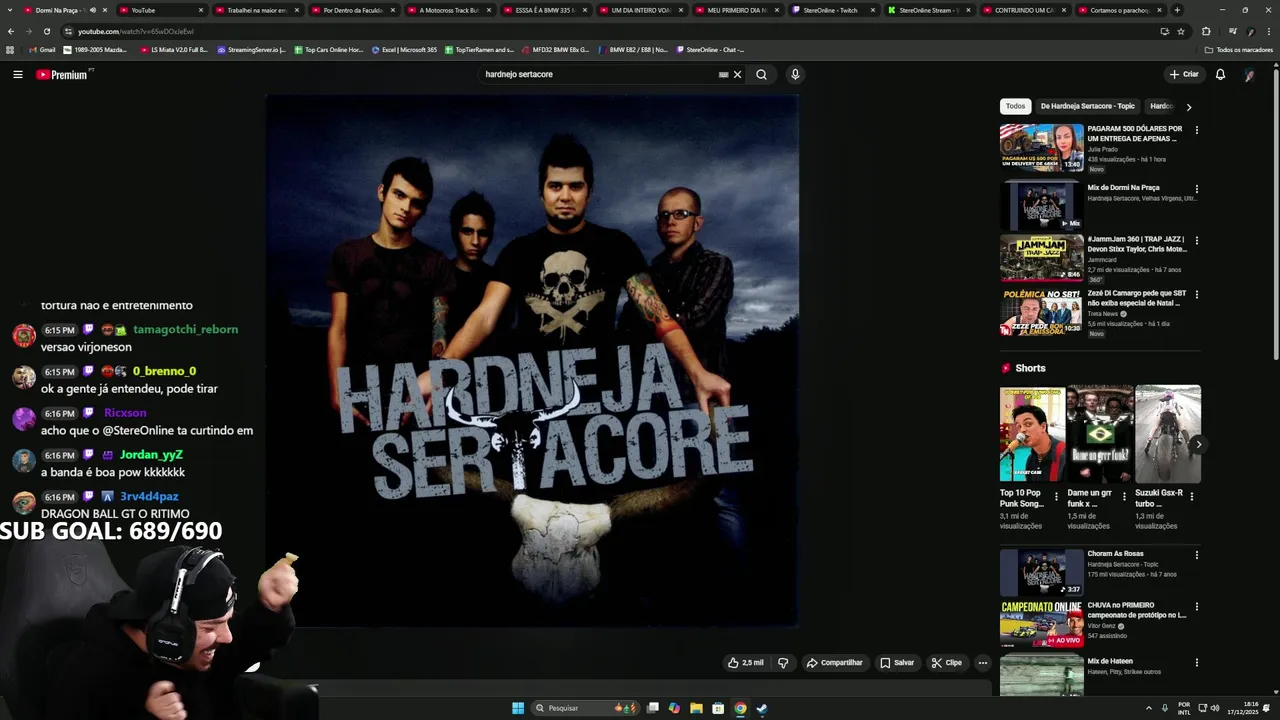This screenshot has width=1280, height=720.
Task: Click the search magnifier button
Action: (x=761, y=74)
